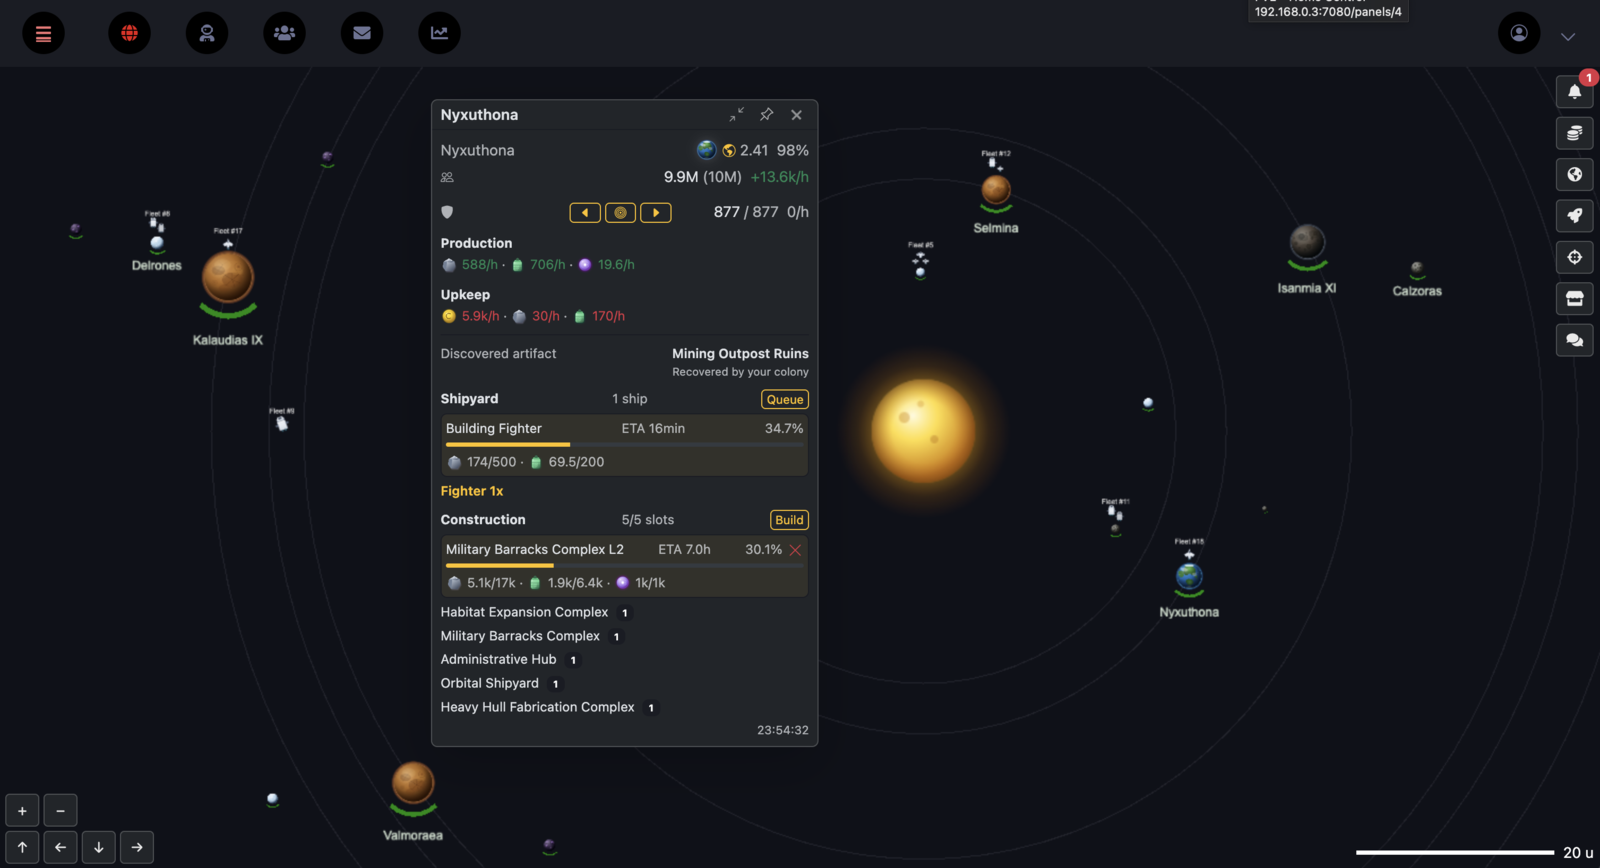Click the Military Barracks Complex L2 progress bar
The height and width of the screenshot is (868, 1600).
pyautogui.click(x=625, y=565)
